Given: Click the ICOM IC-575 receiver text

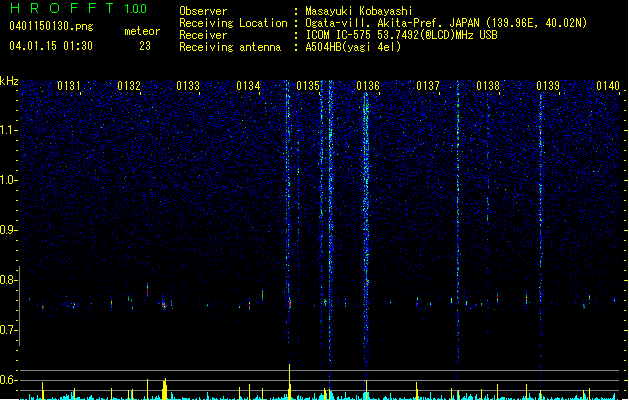Looking at the screenshot, I should (401, 35).
